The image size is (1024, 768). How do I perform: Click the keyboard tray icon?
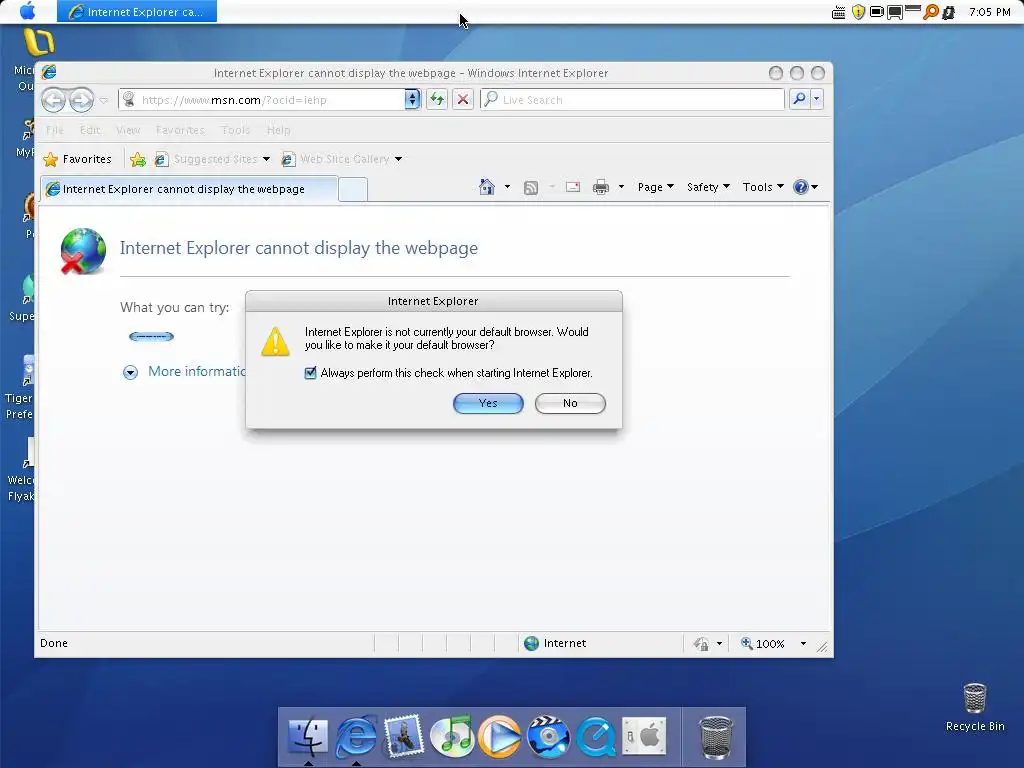839,12
